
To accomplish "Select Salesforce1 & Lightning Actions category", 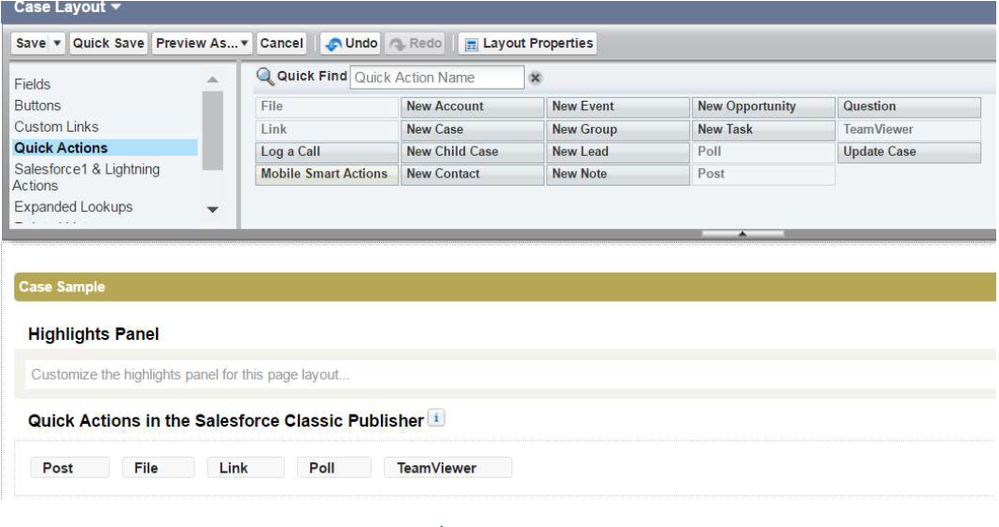I will 86,177.
